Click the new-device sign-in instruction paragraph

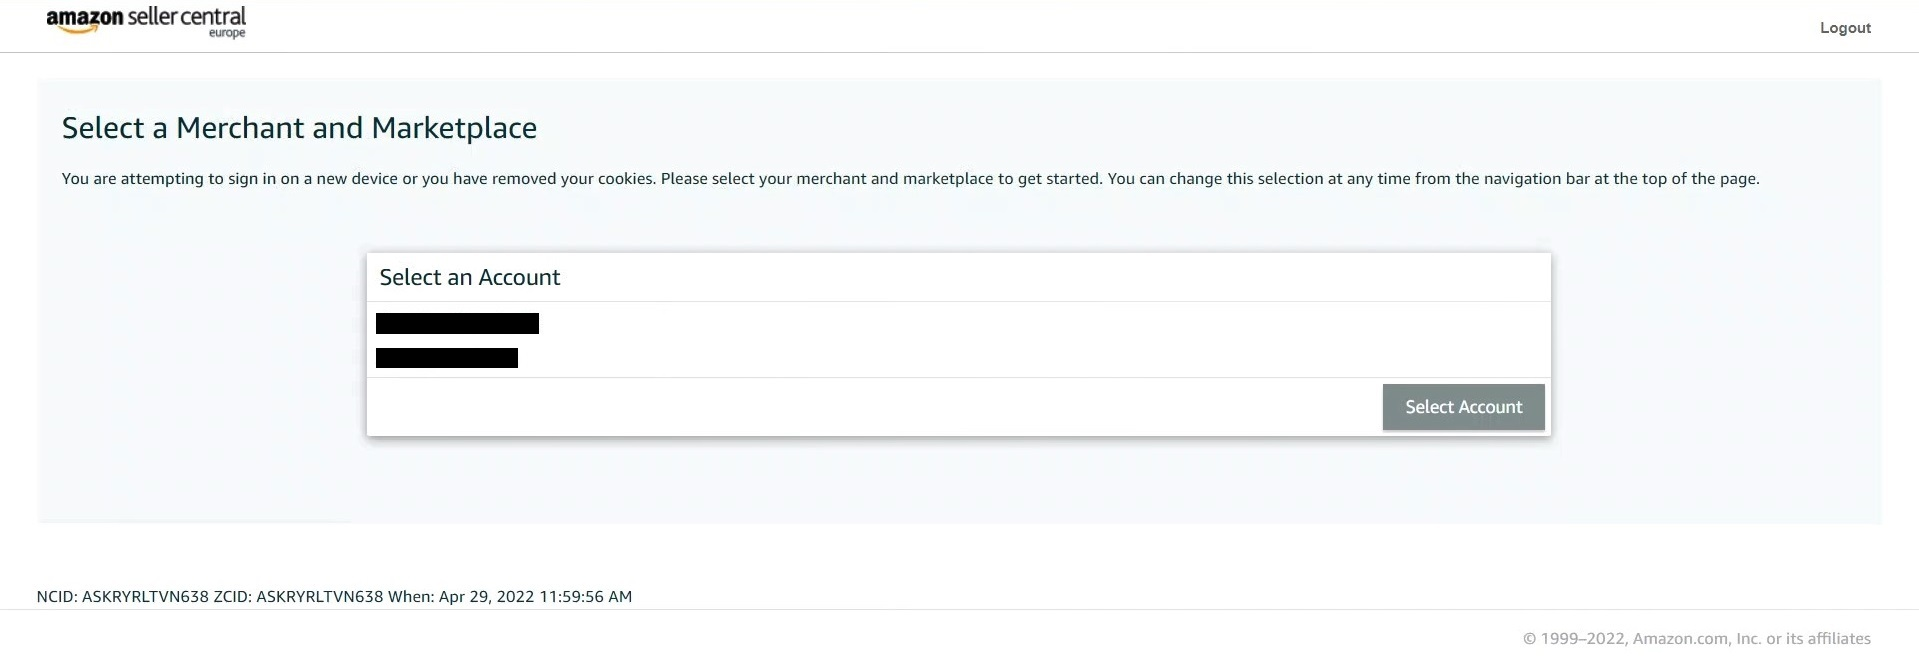tap(910, 179)
